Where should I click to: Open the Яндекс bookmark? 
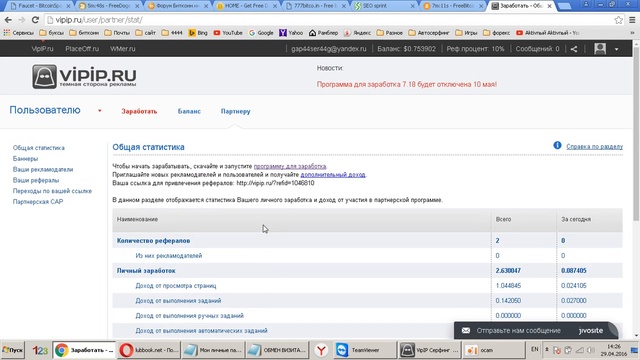click(357, 33)
